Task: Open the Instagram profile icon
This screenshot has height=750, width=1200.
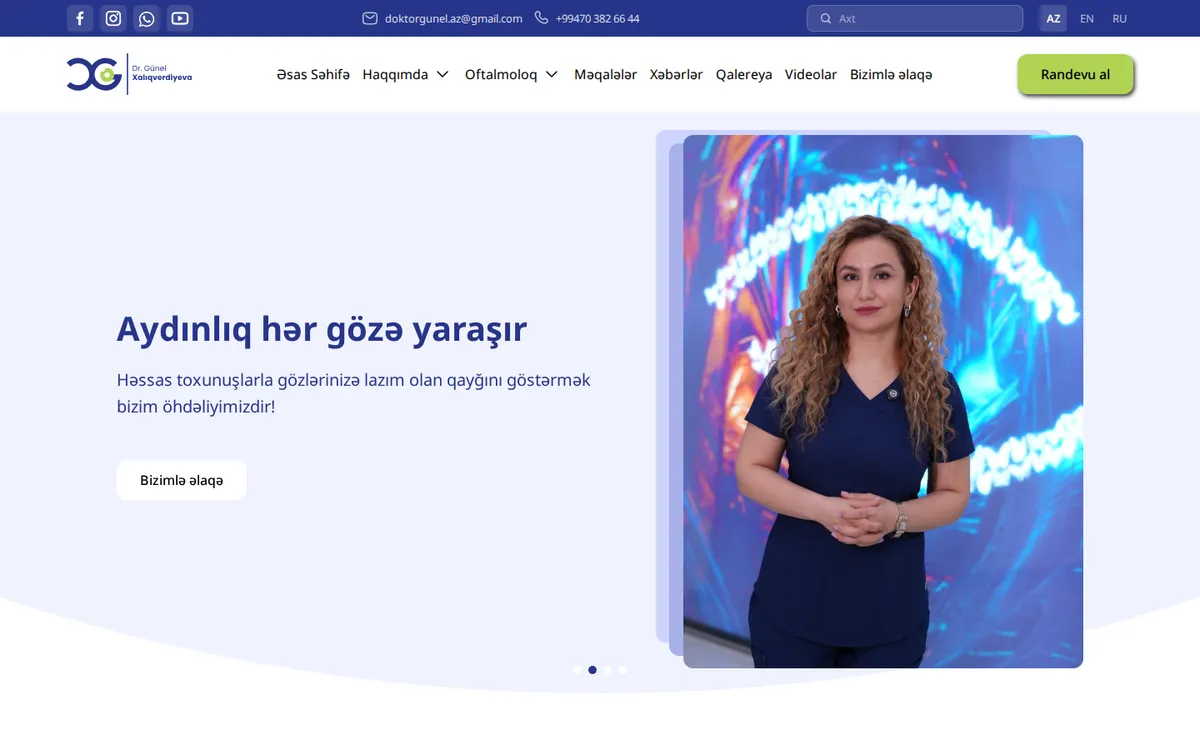Action: point(113,18)
